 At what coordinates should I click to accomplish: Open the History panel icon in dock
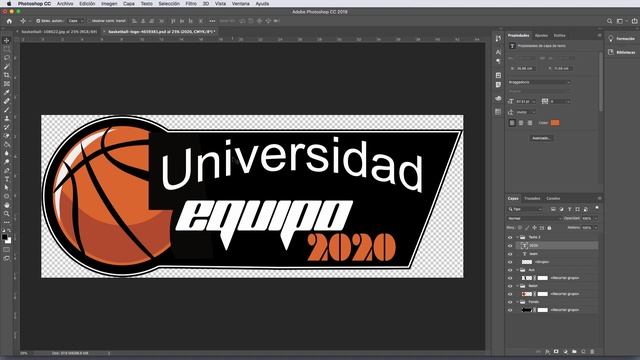tap(498, 38)
